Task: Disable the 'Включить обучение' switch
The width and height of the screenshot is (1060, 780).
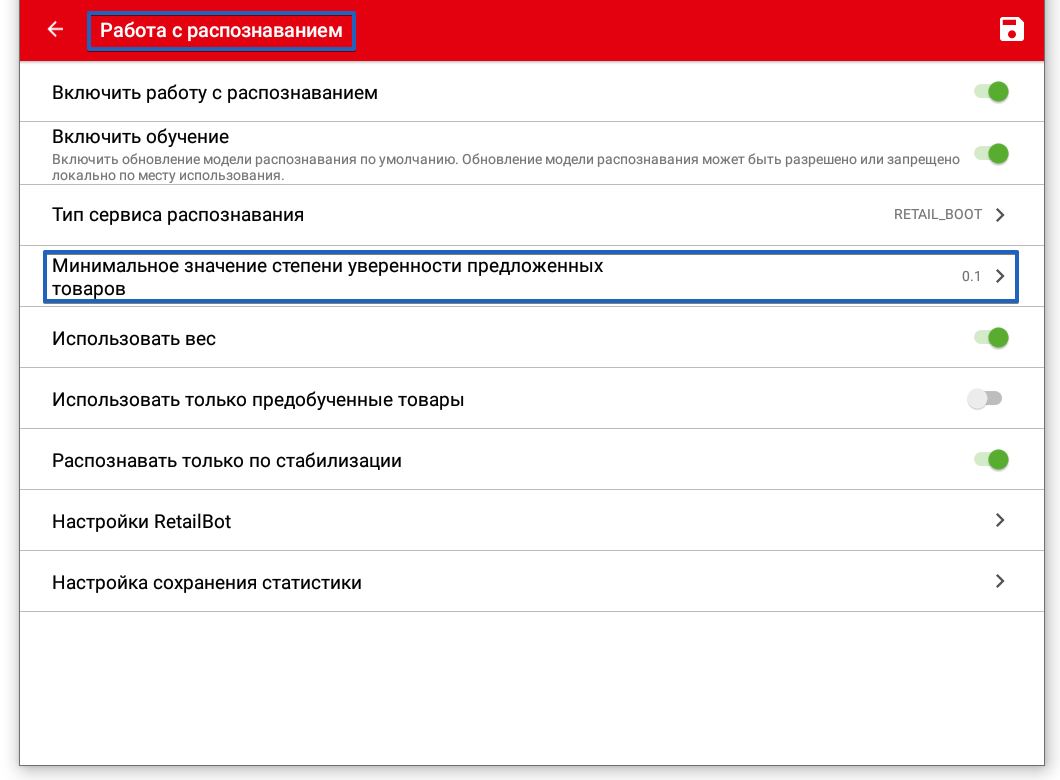Action: tap(991, 154)
